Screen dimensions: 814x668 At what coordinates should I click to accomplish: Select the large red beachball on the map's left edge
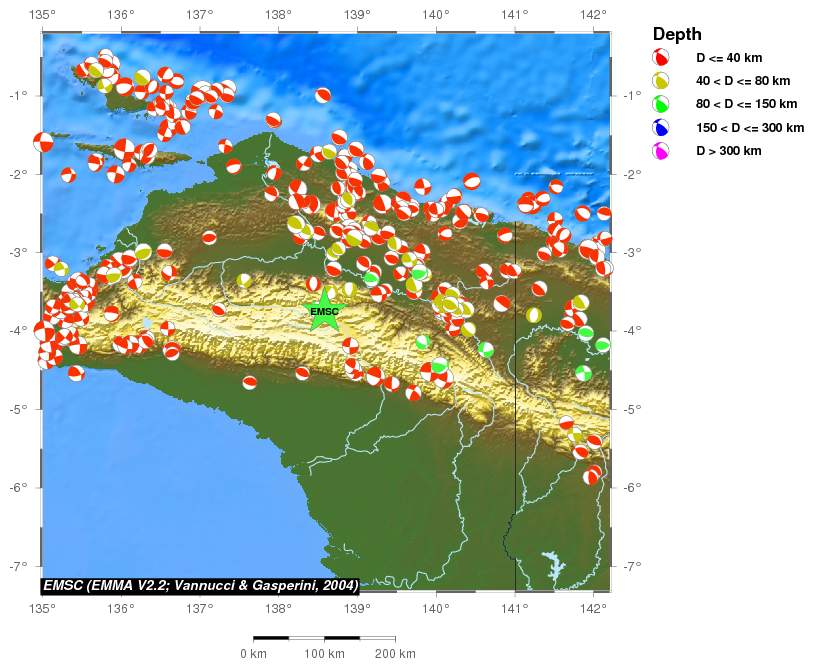43,142
